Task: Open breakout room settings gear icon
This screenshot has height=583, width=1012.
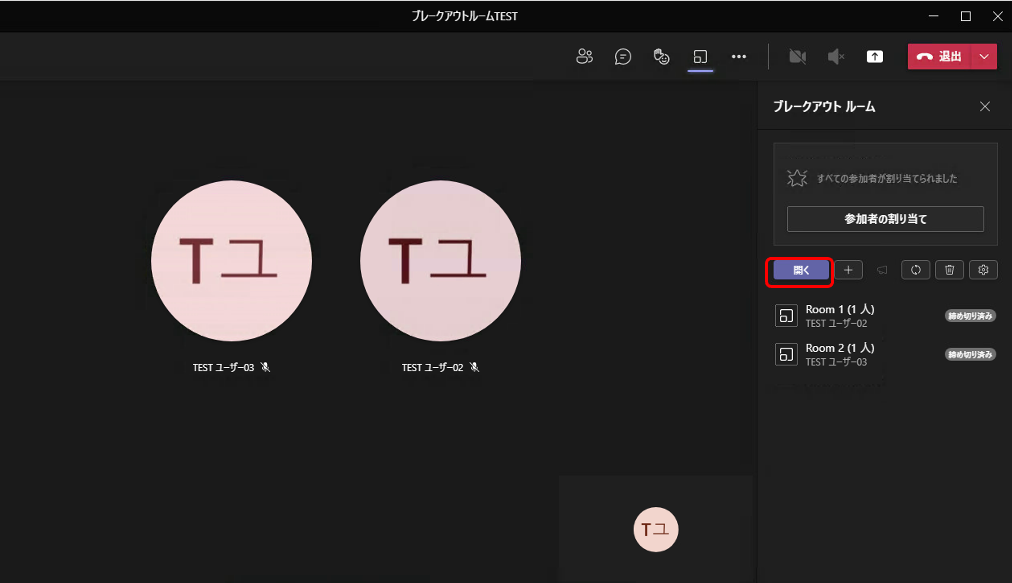Action: point(983,270)
